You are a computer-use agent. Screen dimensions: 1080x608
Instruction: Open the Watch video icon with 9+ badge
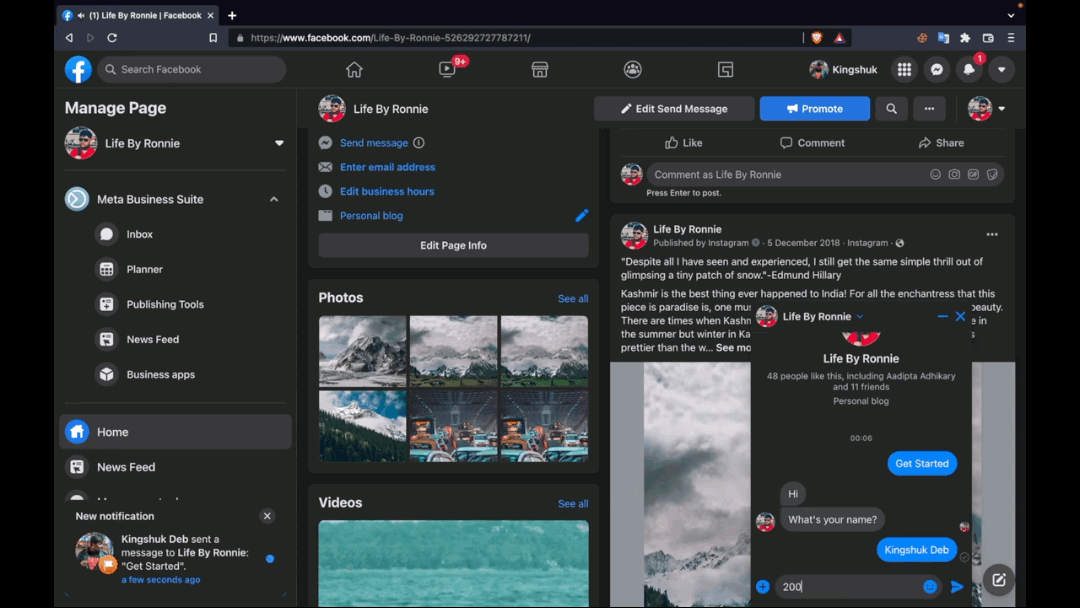point(447,70)
